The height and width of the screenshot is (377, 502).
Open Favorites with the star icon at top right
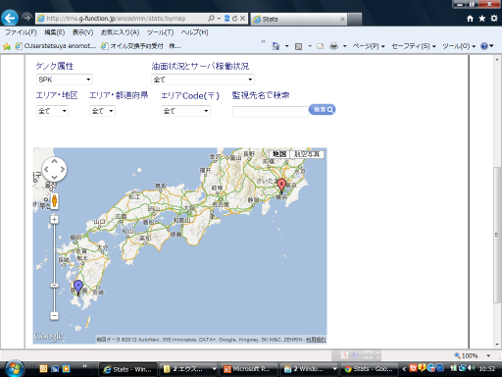click(x=482, y=19)
